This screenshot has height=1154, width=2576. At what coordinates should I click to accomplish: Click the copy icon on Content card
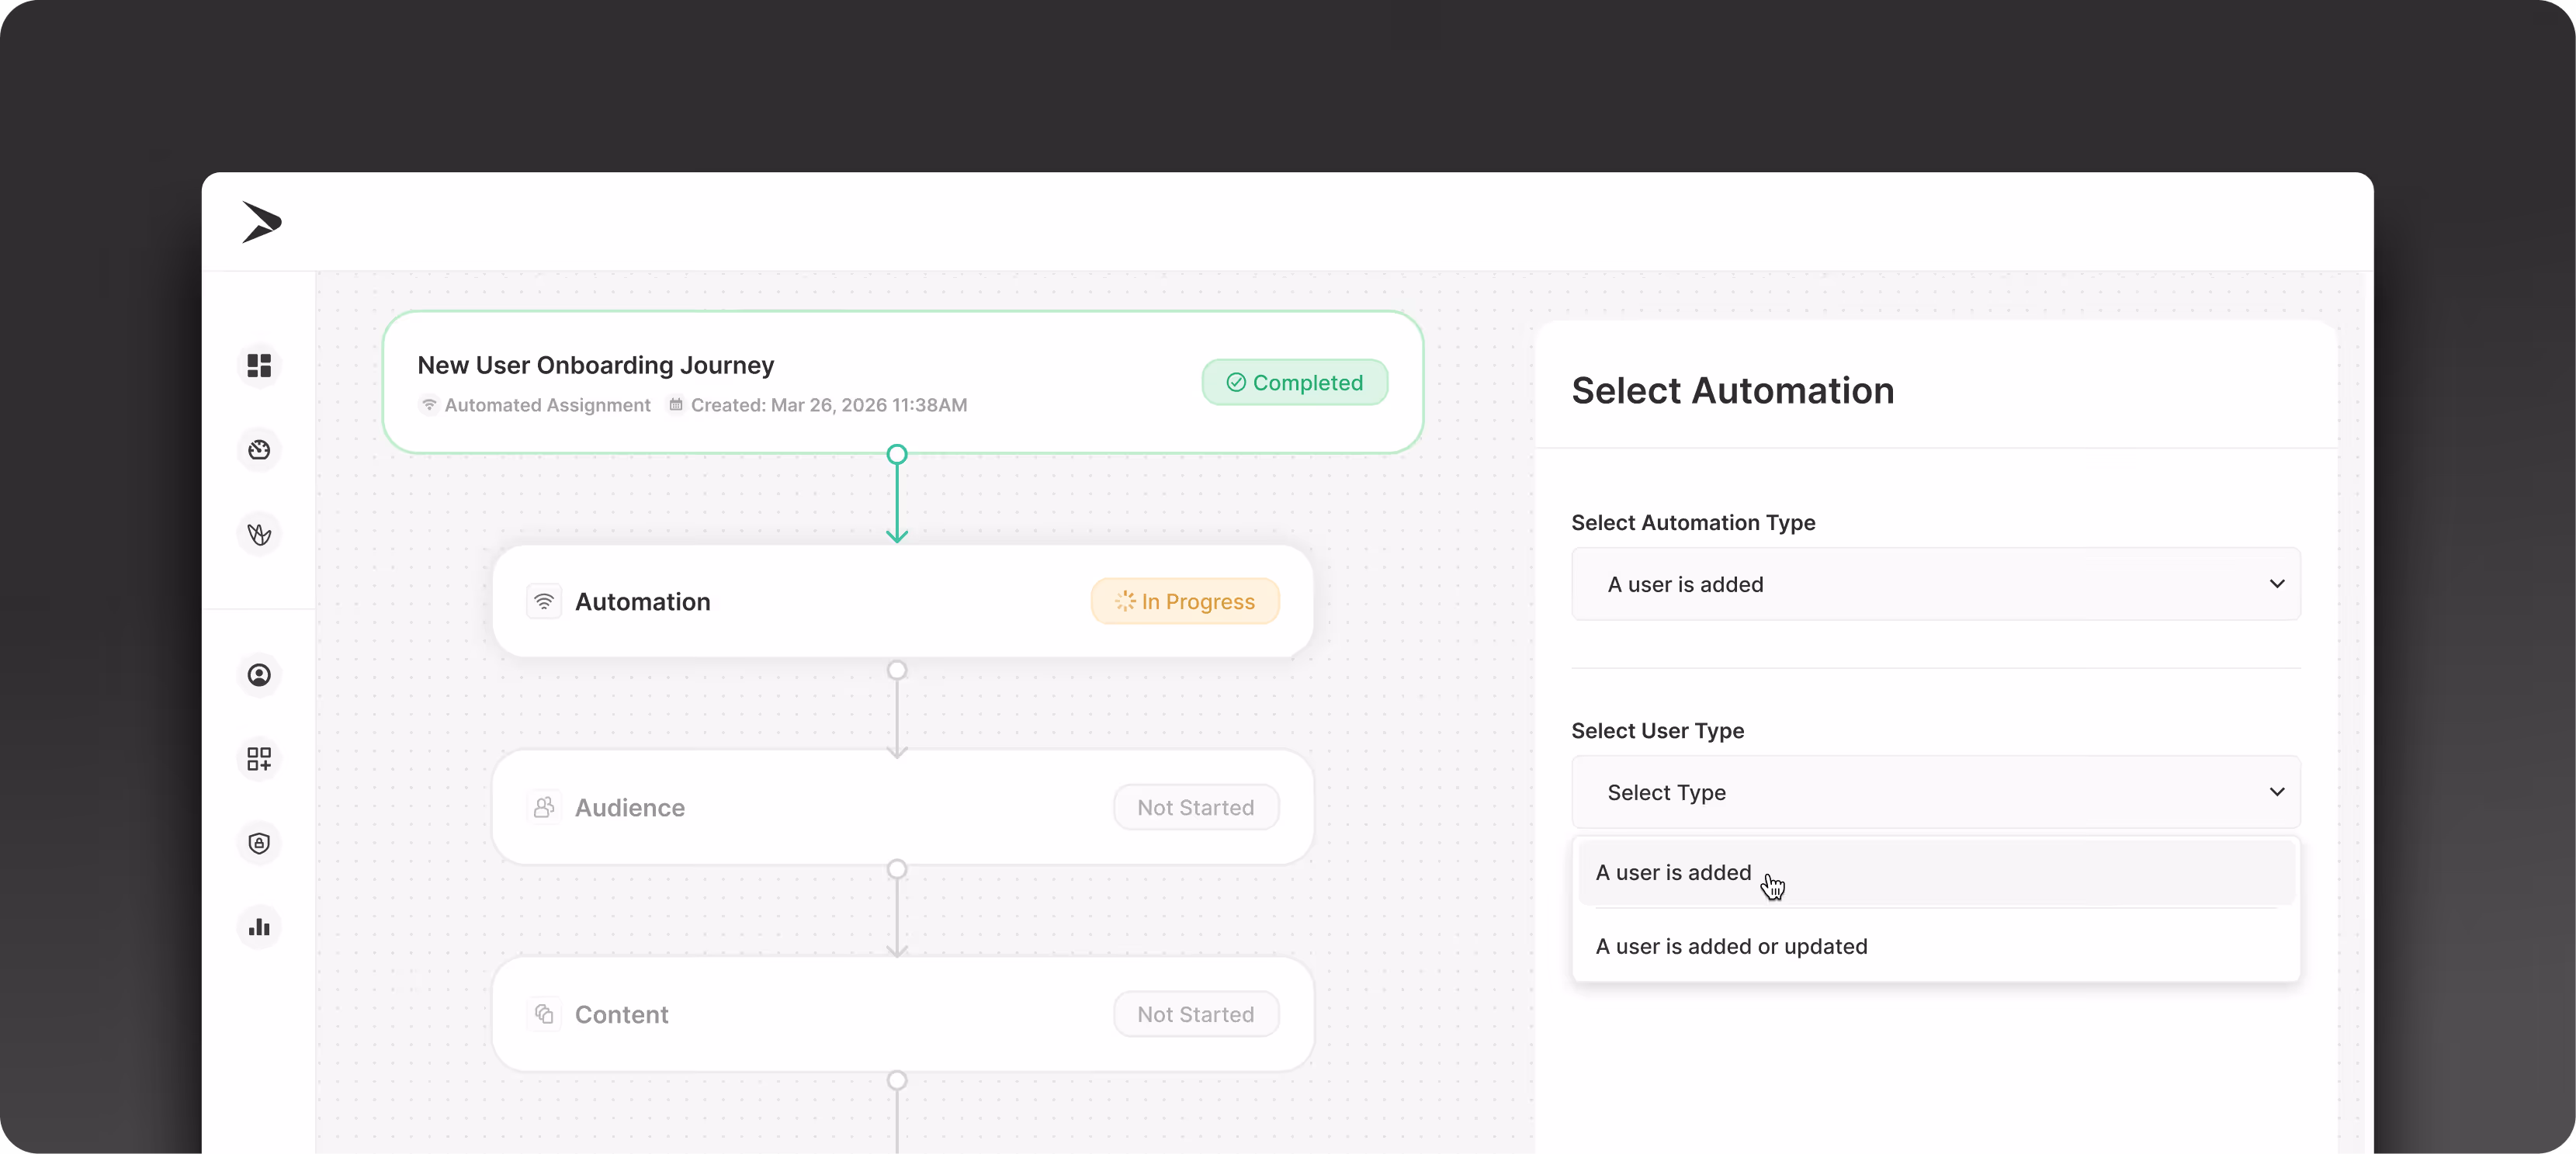tap(544, 1014)
